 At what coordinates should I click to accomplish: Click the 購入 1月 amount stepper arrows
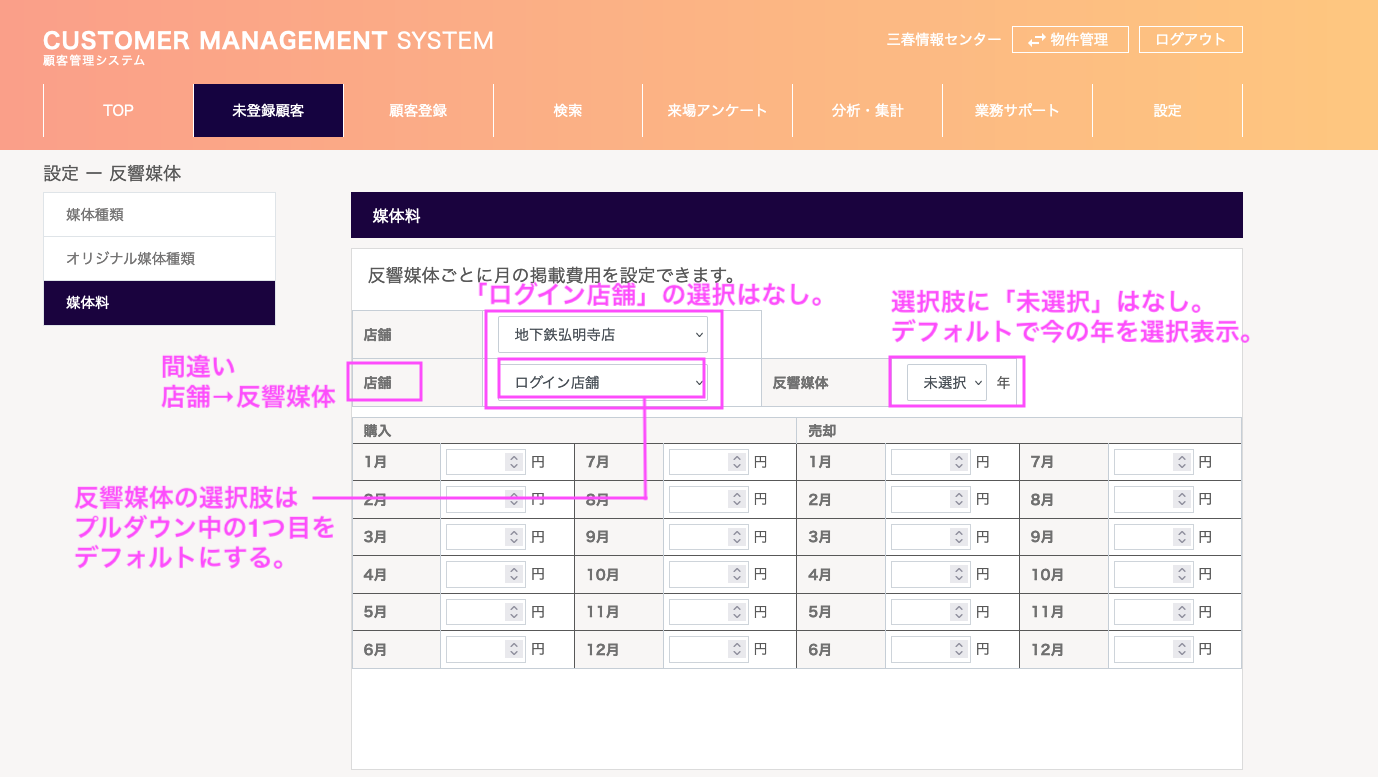pyautogui.click(x=514, y=462)
